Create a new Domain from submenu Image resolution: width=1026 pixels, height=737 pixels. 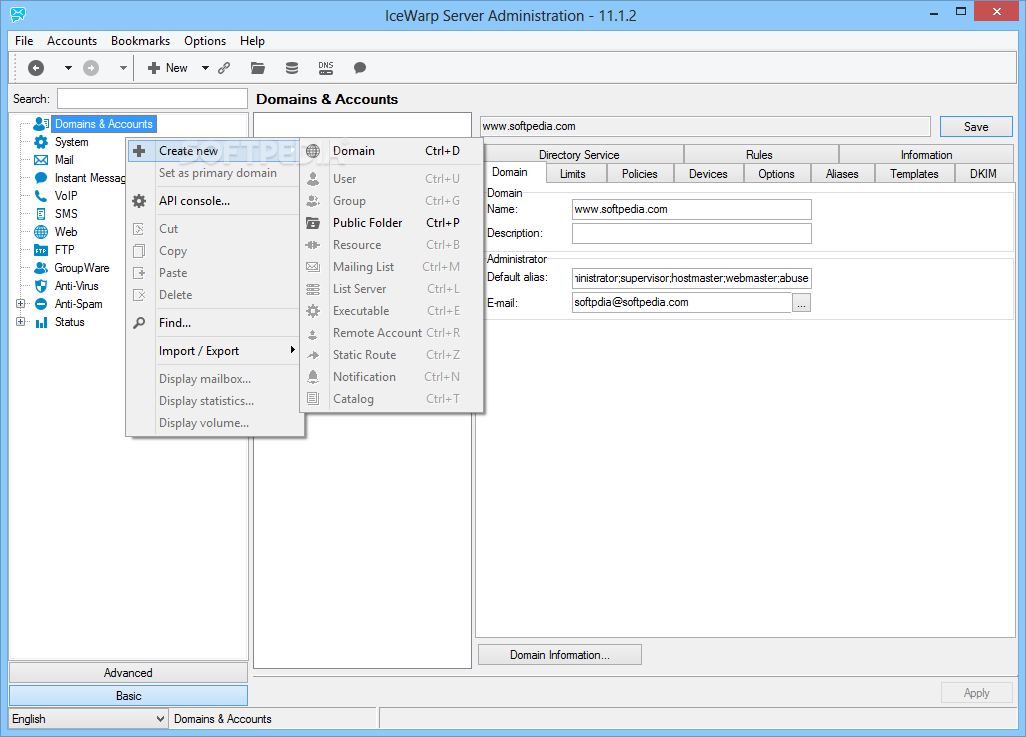391,151
